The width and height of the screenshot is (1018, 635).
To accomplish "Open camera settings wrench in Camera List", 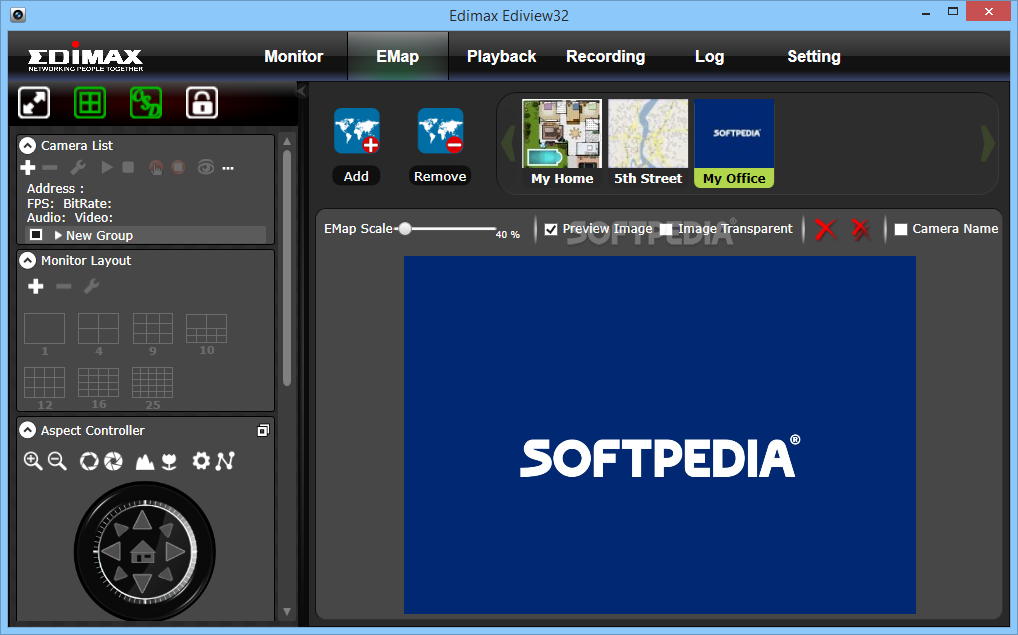I will (78, 168).
